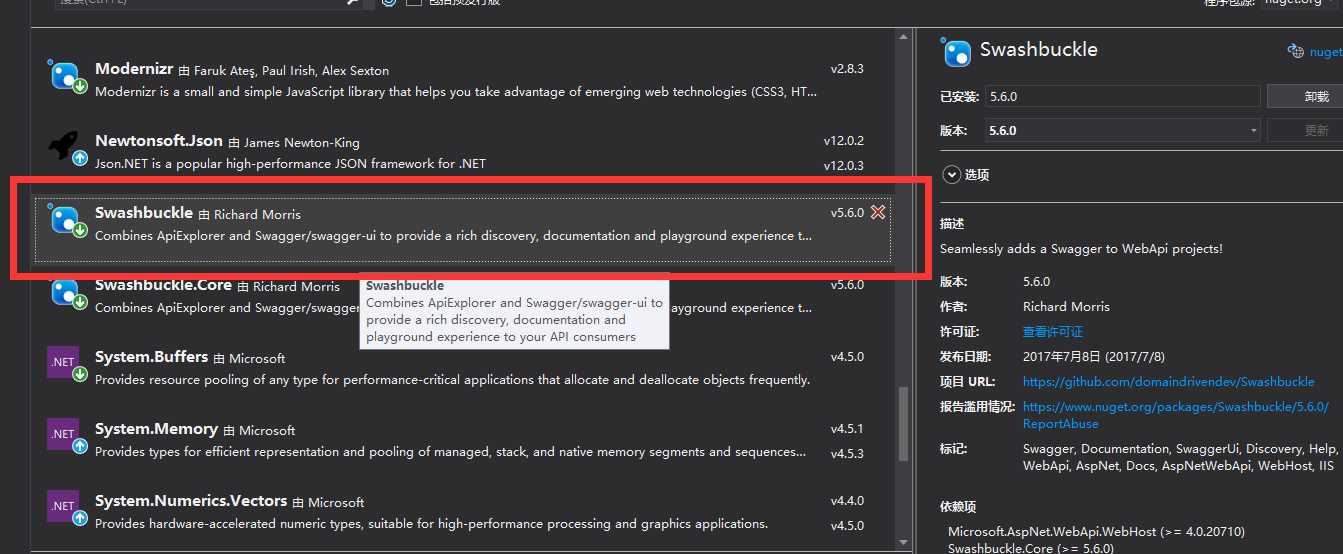Viewport: 1343px width, 554px height.
Task: Click the Swashbuckle title in details pane
Action: (1038, 50)
